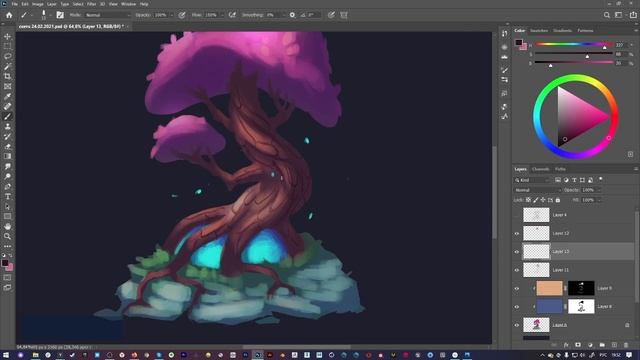Hide Layer 11
640x360 pixels.
pyautogui.click(x=517, y=270)
